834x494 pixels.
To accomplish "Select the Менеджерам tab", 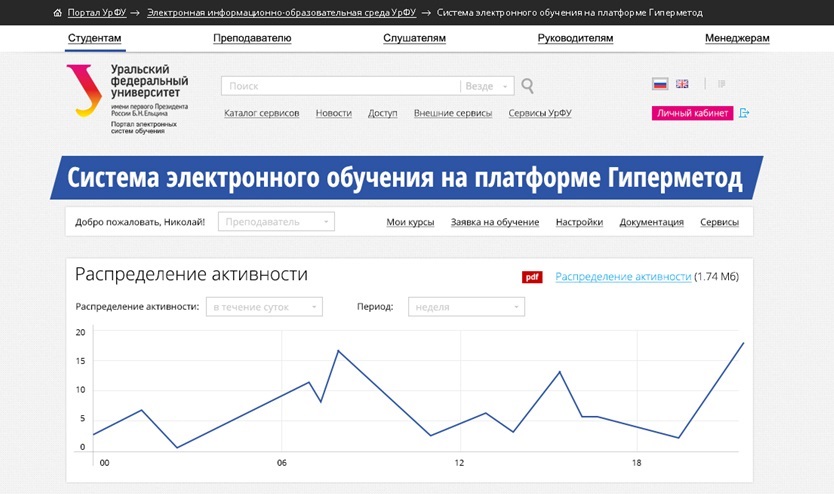I will pos(737,38).
